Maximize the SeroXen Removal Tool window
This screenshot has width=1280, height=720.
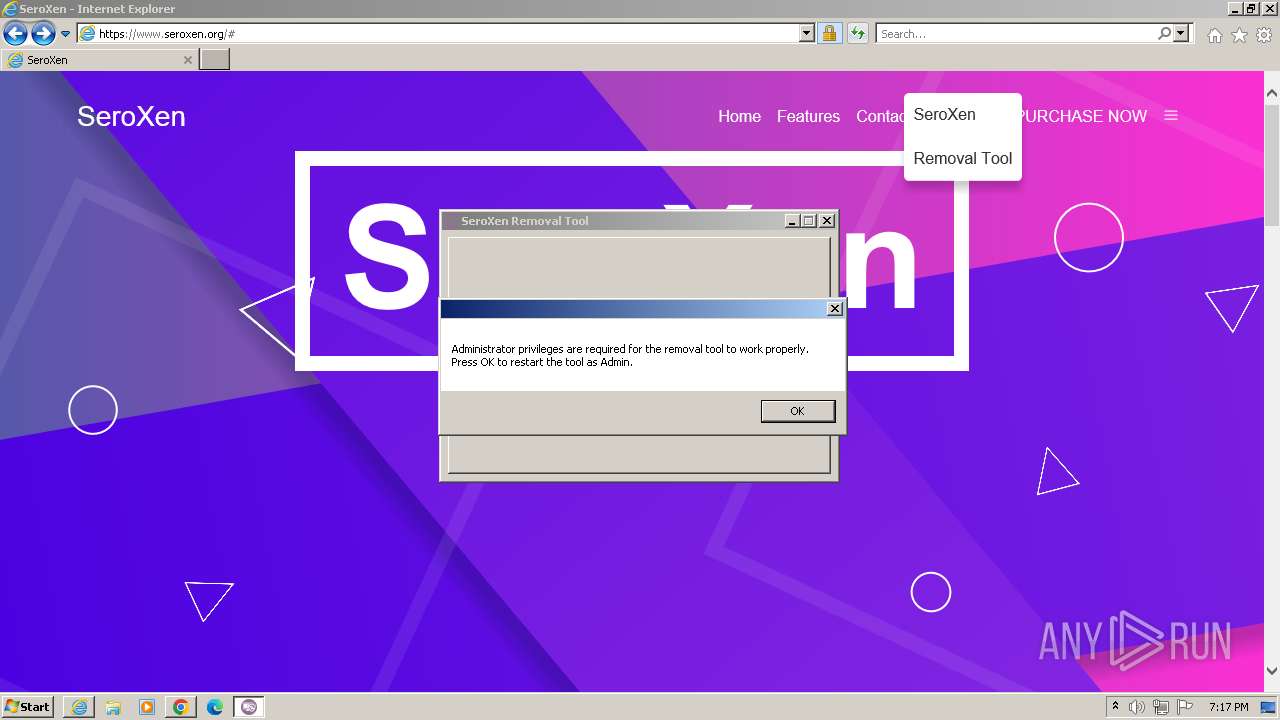coord(809,221)
